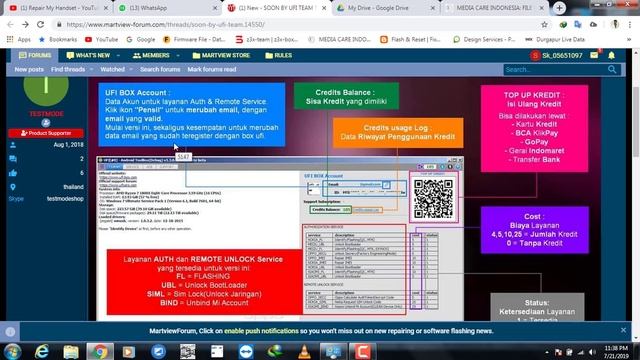Click the forum search magnifier icon
This screenshot has height=360, width=640.
[612, 70]
